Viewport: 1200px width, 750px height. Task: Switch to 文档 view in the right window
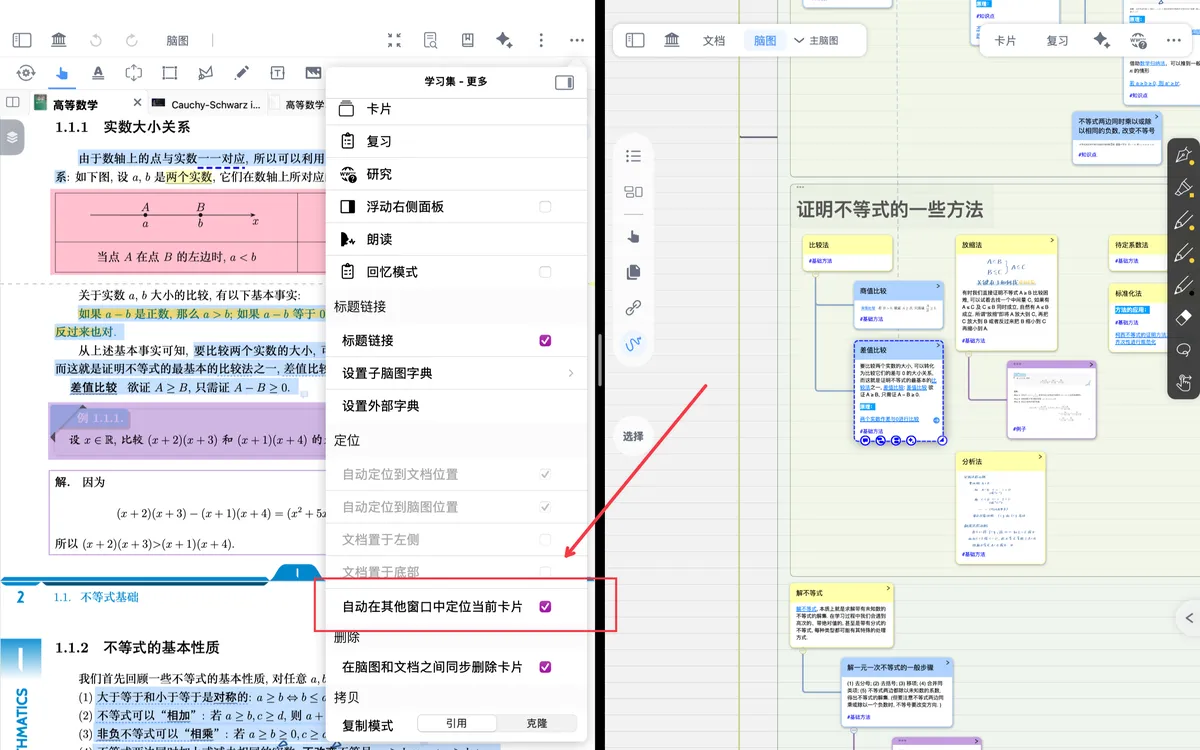[714, 41]
